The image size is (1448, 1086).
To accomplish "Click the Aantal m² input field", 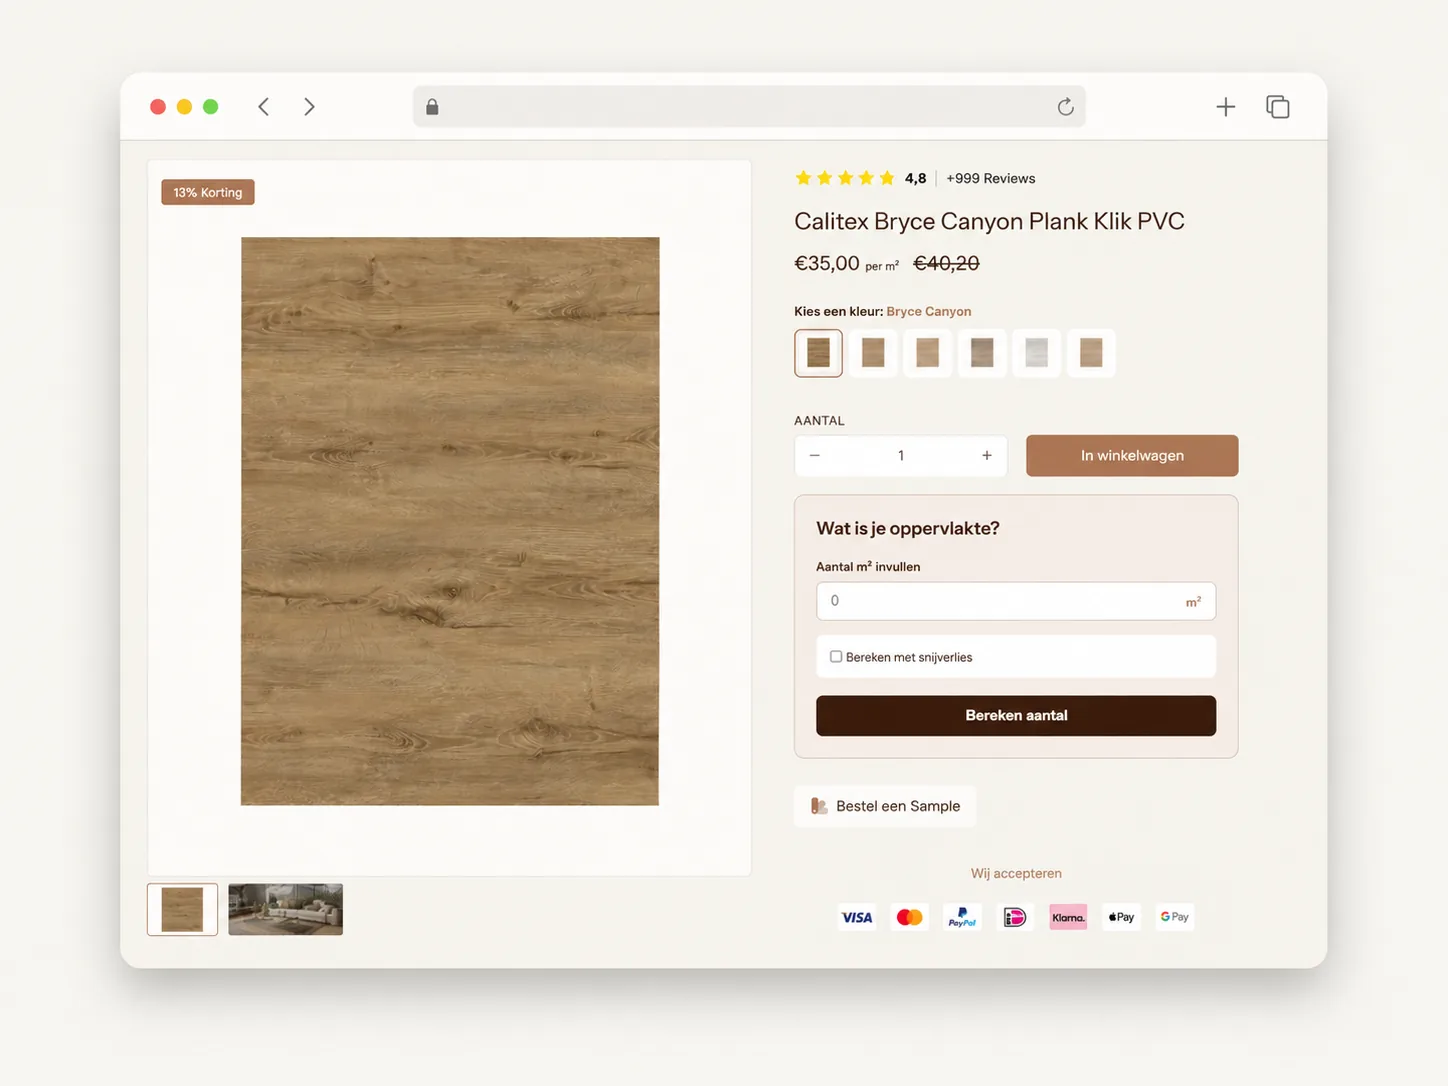I will [x=1016, y=601].
